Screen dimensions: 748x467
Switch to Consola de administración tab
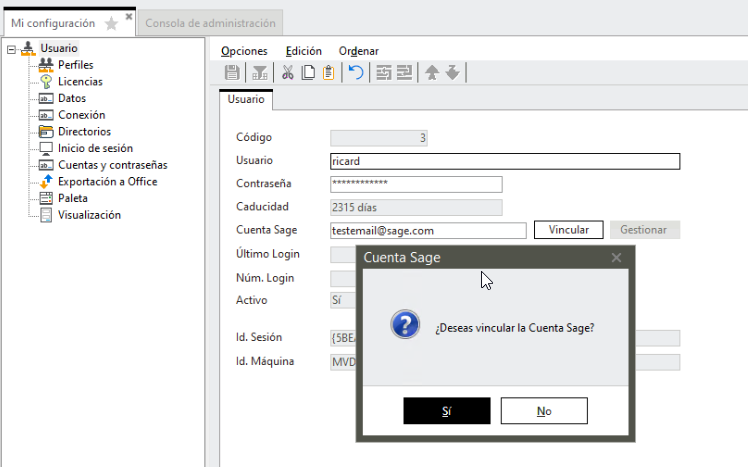point(209,23)
